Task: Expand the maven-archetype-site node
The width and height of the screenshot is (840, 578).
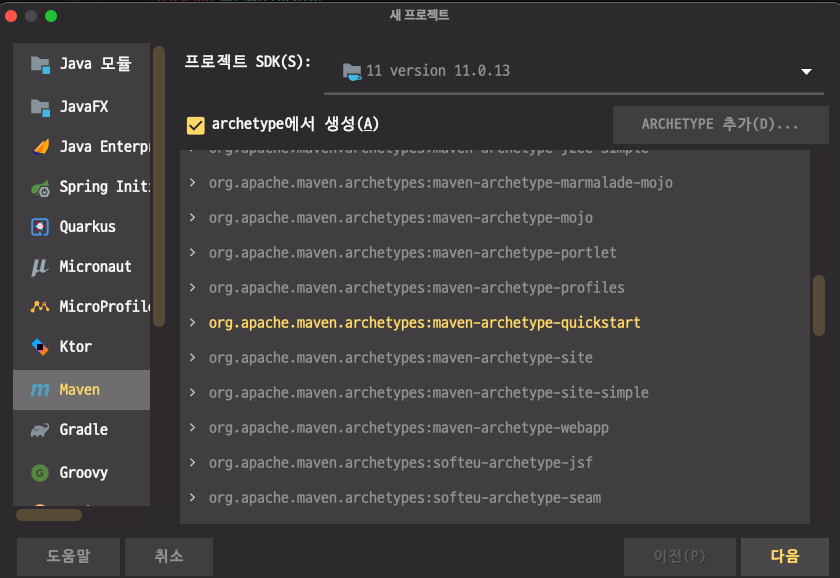Action: pyautogui.click(x=192, y=358)
